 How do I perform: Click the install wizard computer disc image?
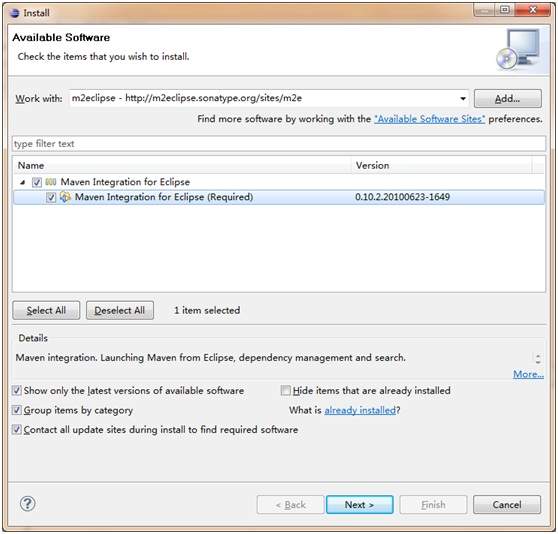click(519, 50)
